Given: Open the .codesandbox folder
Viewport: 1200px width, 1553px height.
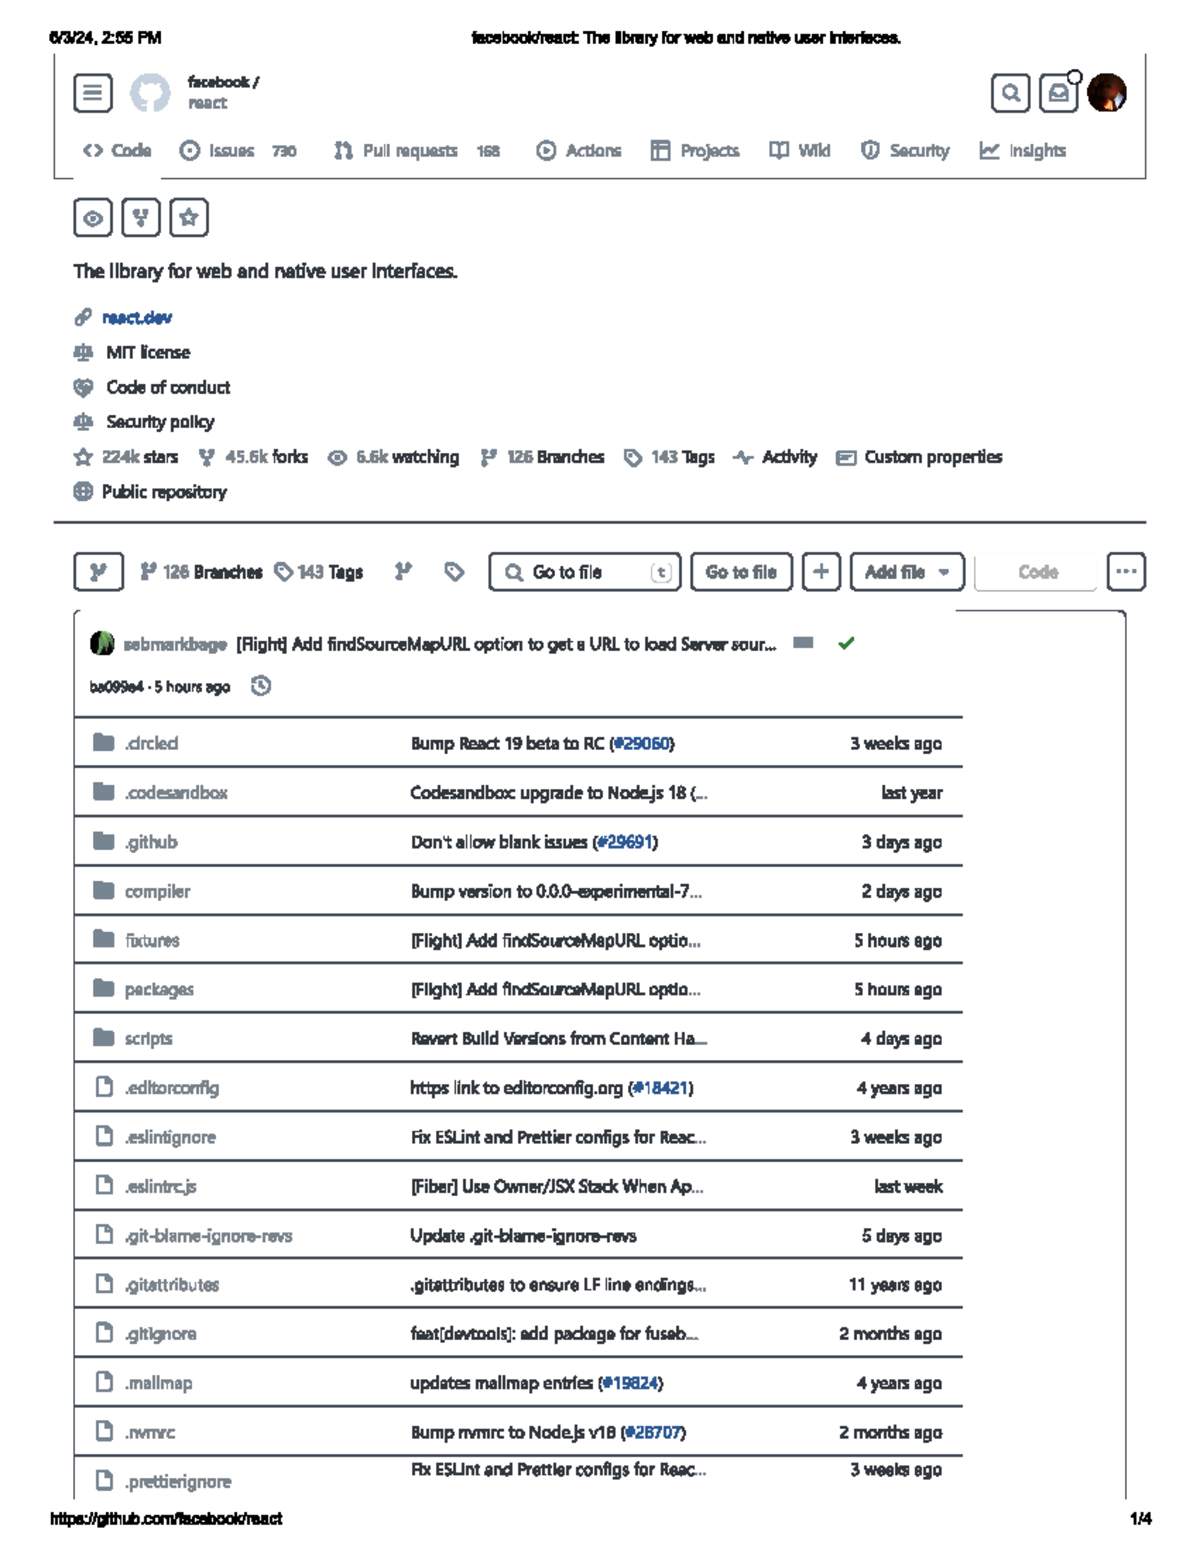Looking at the screenshot, I should coord(176,792).
